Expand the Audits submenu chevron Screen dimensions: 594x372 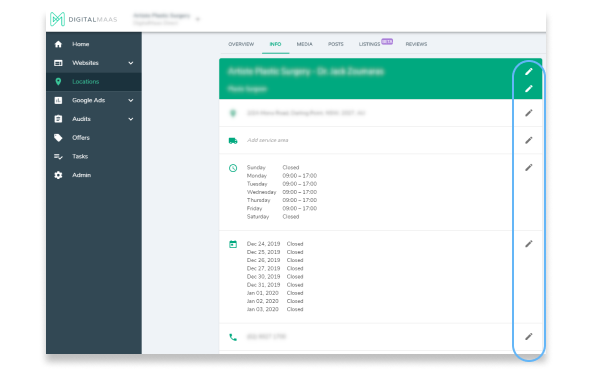click(131, 119)
